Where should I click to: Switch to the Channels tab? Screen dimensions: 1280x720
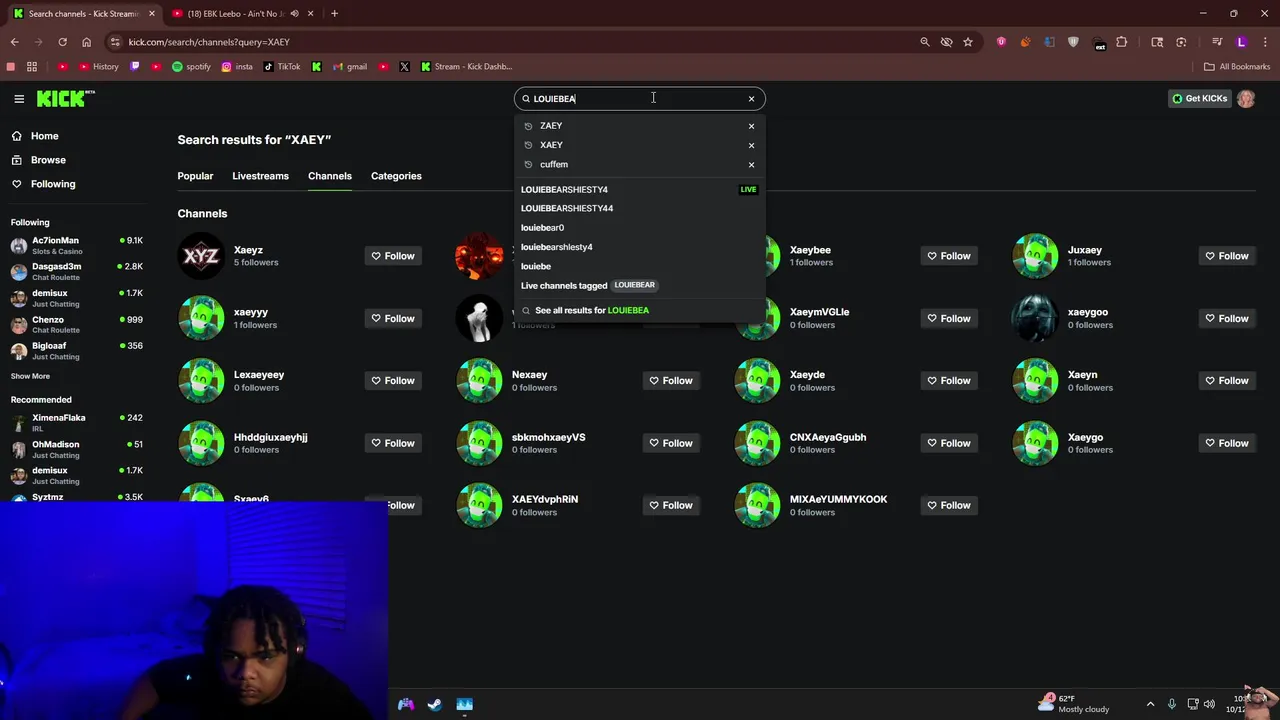pyautogui.click(x=330, y=176)
